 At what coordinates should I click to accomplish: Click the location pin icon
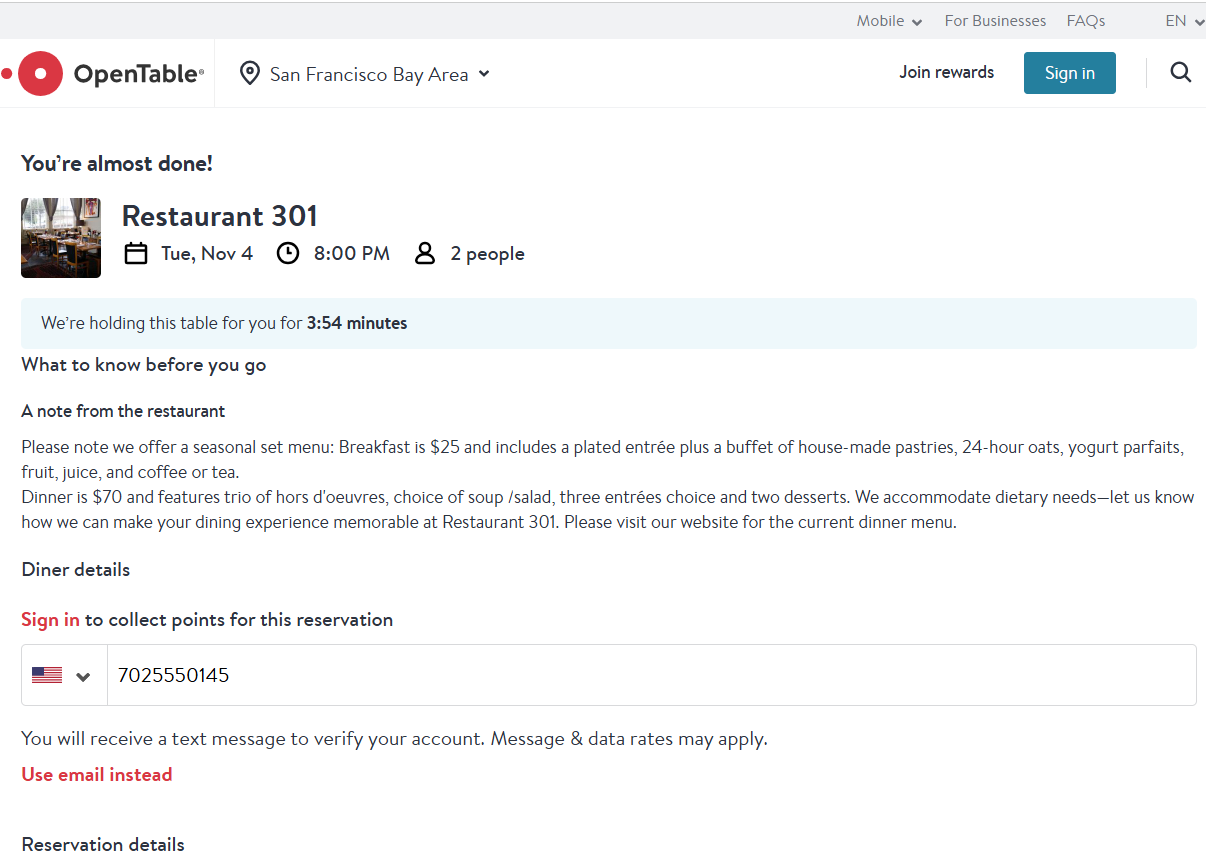(x=250, y=73)
